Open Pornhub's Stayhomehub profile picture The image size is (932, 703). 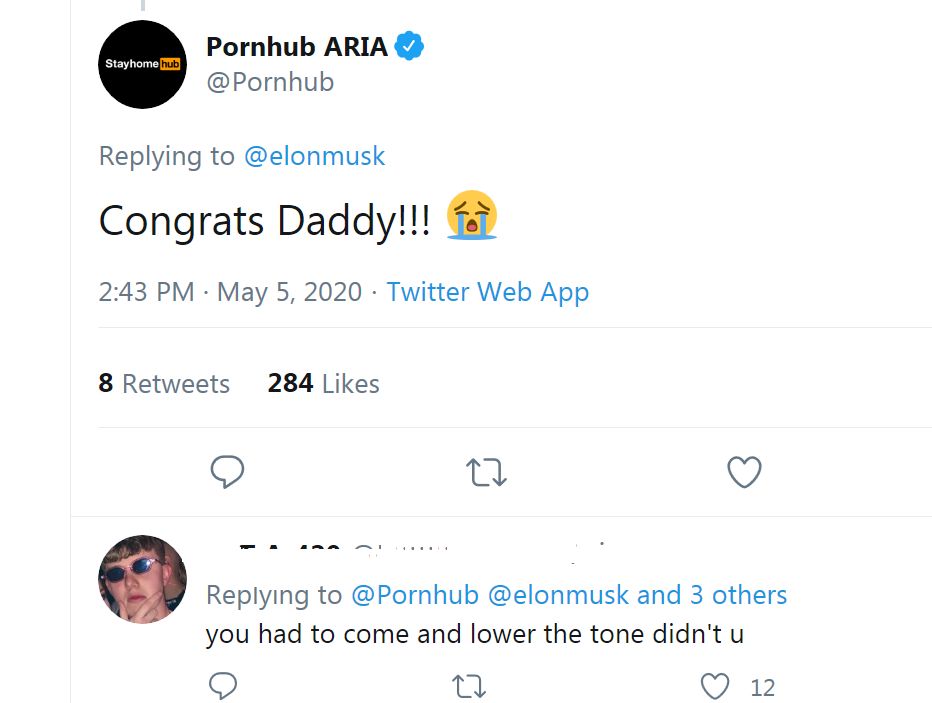[142, 63]
